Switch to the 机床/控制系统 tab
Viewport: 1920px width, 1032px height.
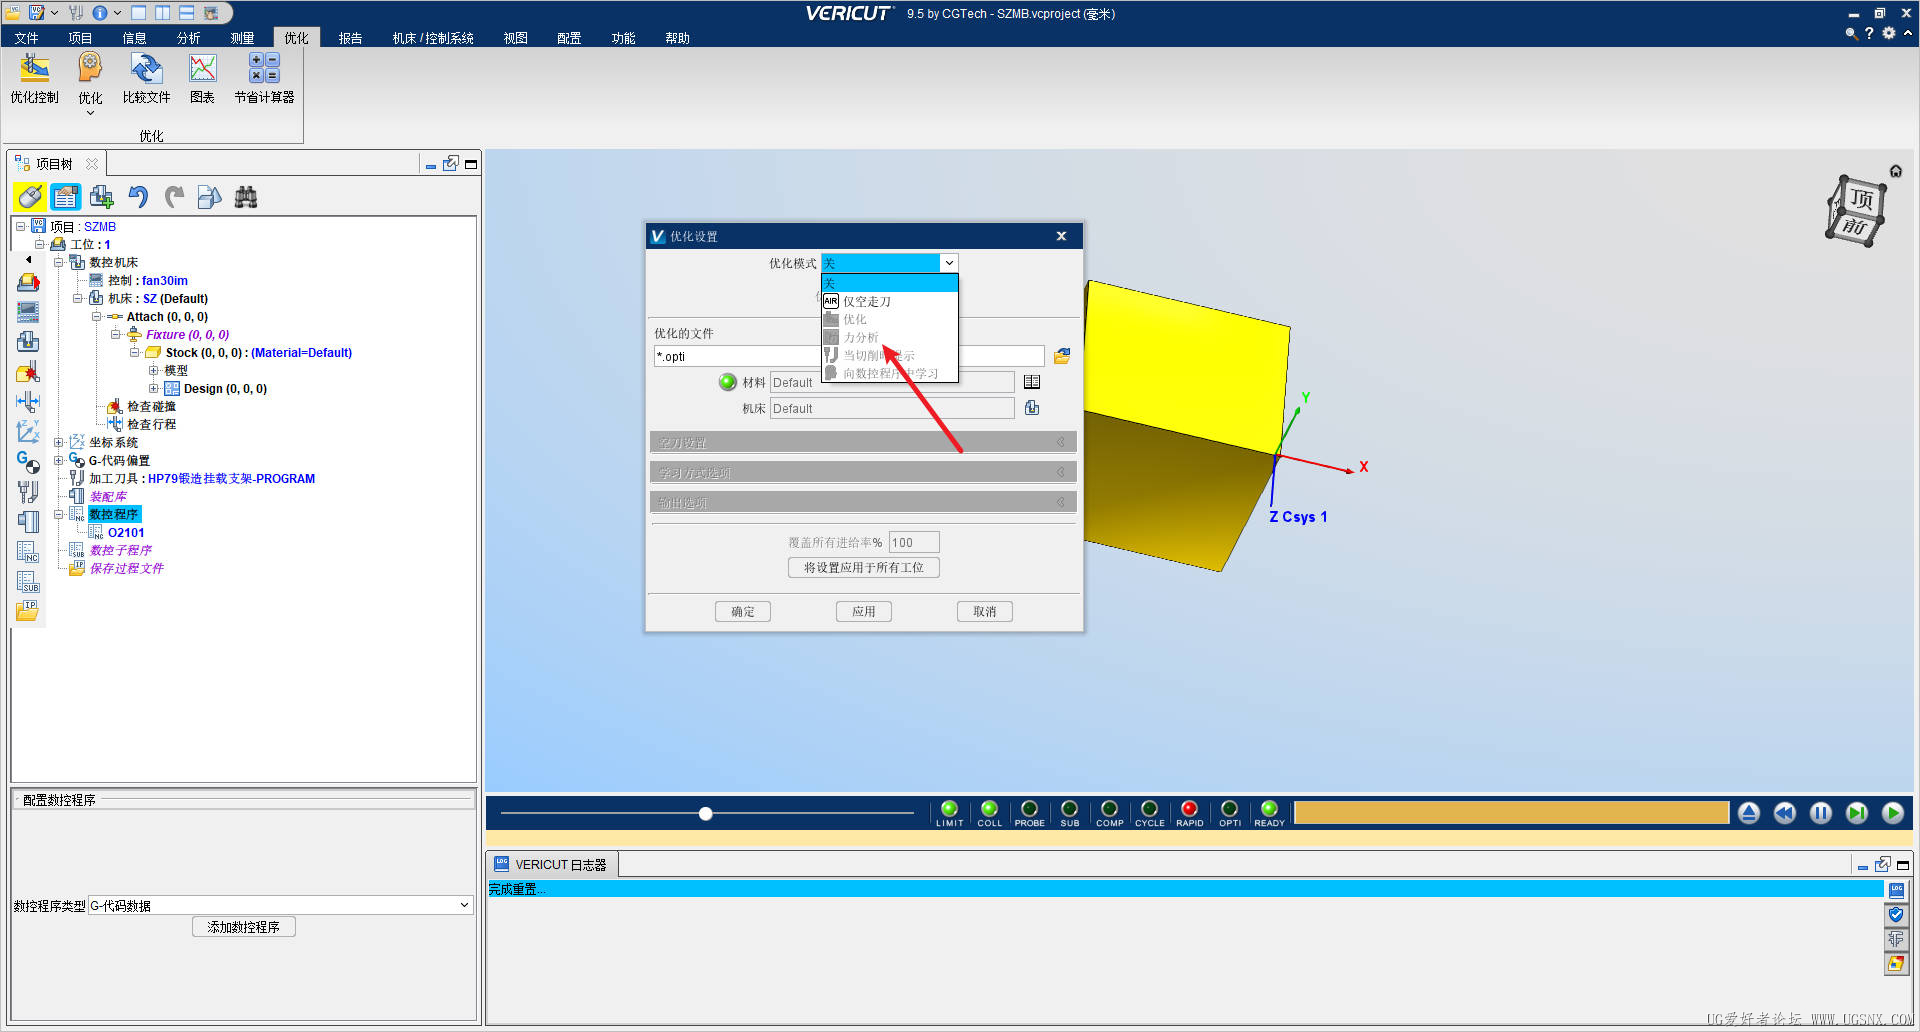click(432, 38)
